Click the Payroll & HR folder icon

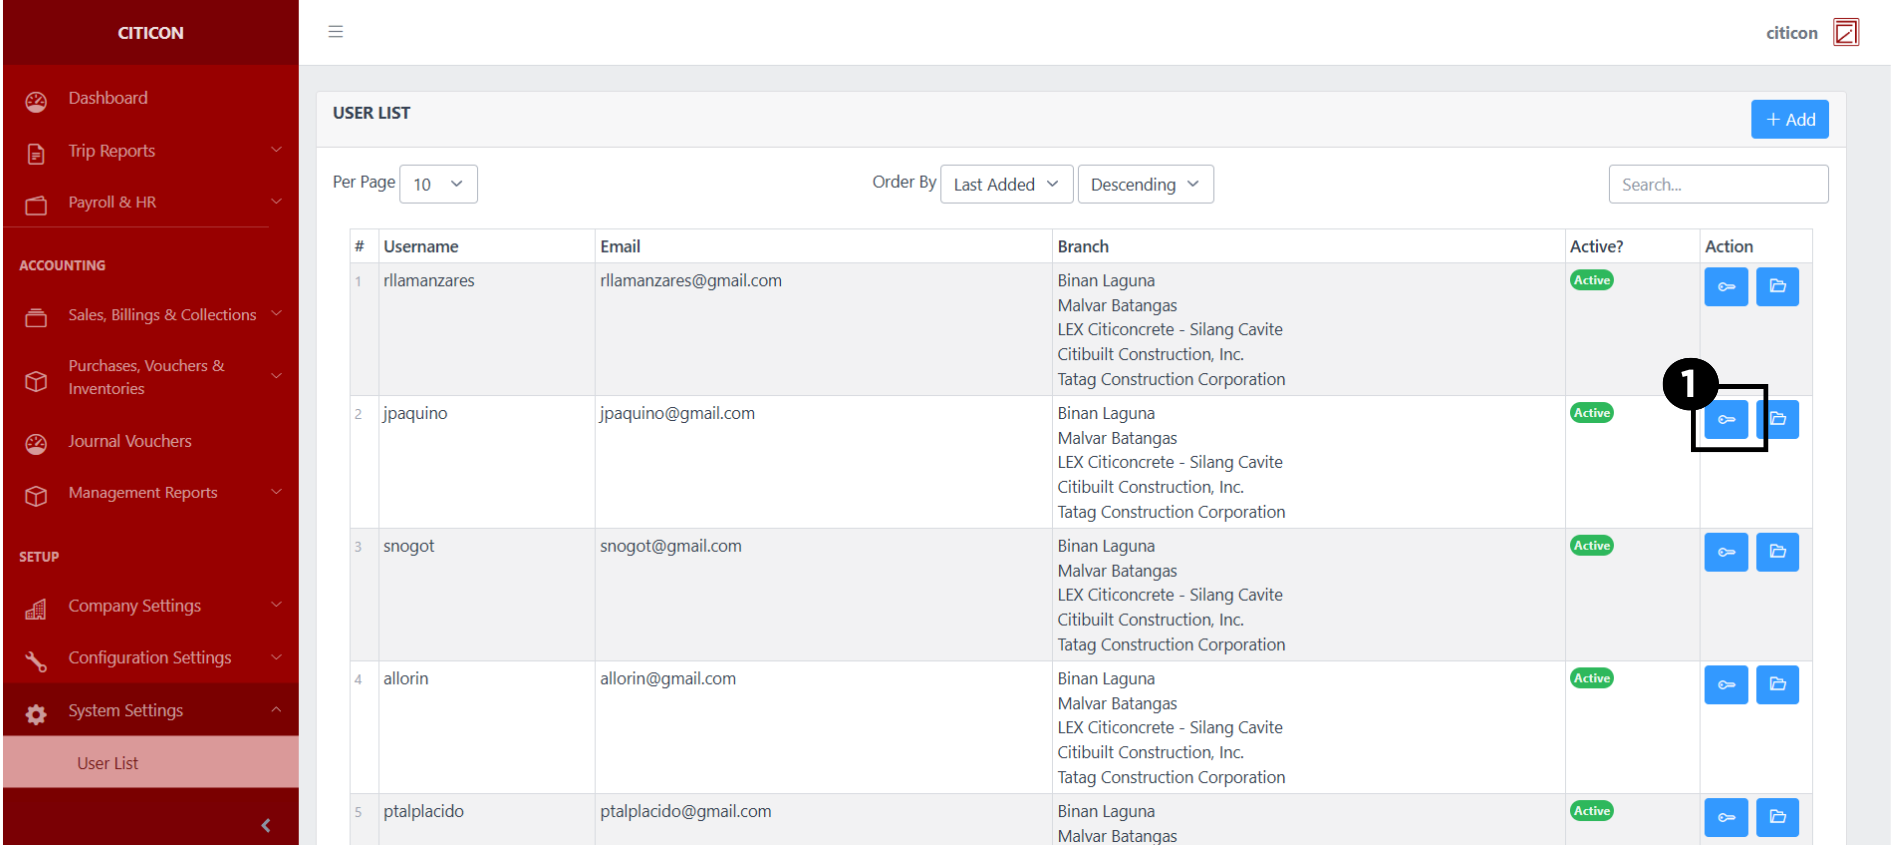tap(36, 205)
